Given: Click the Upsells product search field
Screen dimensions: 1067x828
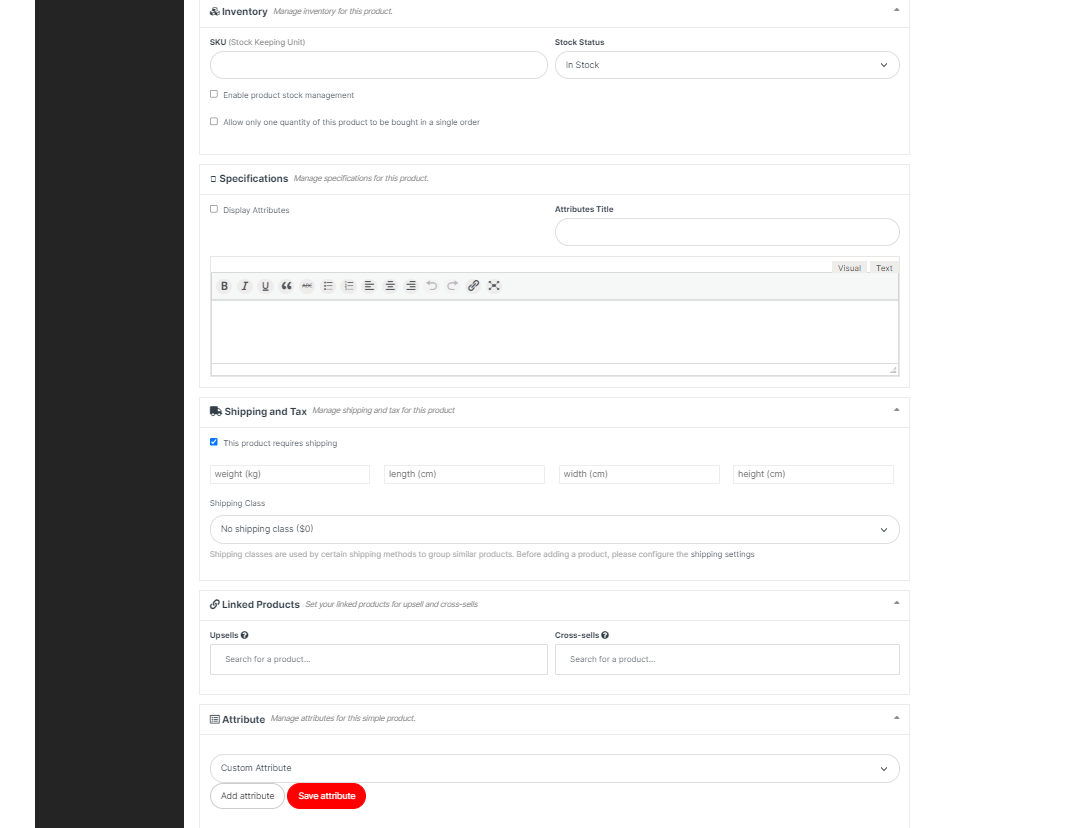Looking at the screenshot, I should click(378, 659).
